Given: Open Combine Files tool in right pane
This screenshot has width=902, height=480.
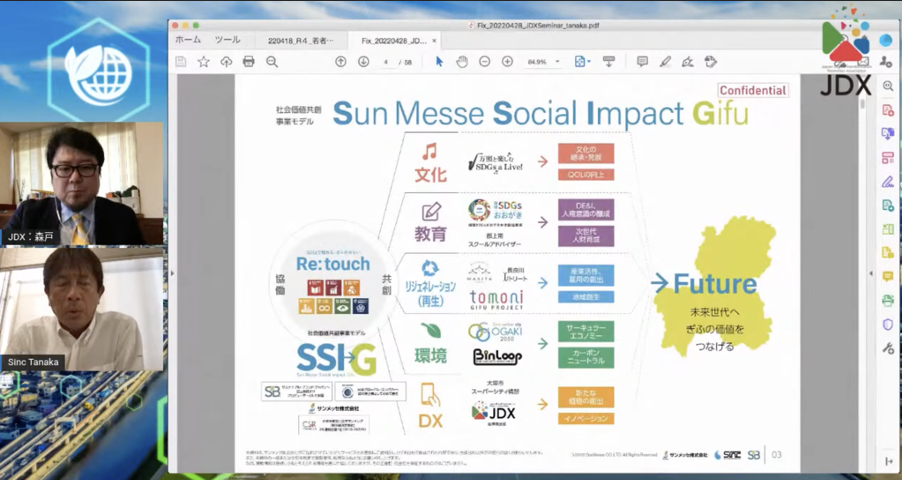Looking at the screenshot, I should pos(888,134).
